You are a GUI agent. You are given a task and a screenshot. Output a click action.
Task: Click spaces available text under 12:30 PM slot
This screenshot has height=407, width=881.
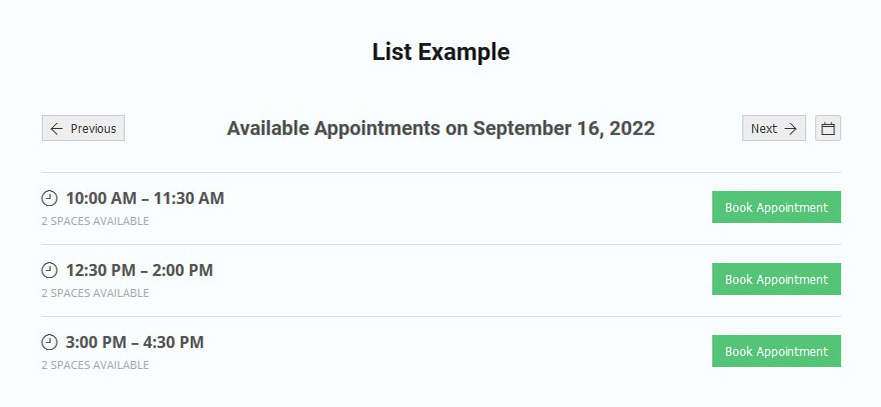(95, 293)
